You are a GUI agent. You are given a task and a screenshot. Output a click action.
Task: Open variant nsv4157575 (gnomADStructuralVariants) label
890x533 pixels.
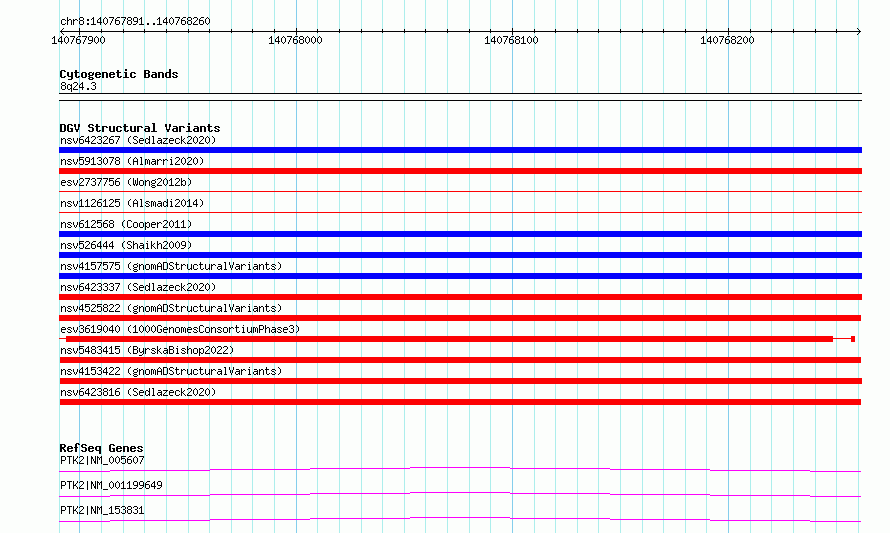coord(171,266)
